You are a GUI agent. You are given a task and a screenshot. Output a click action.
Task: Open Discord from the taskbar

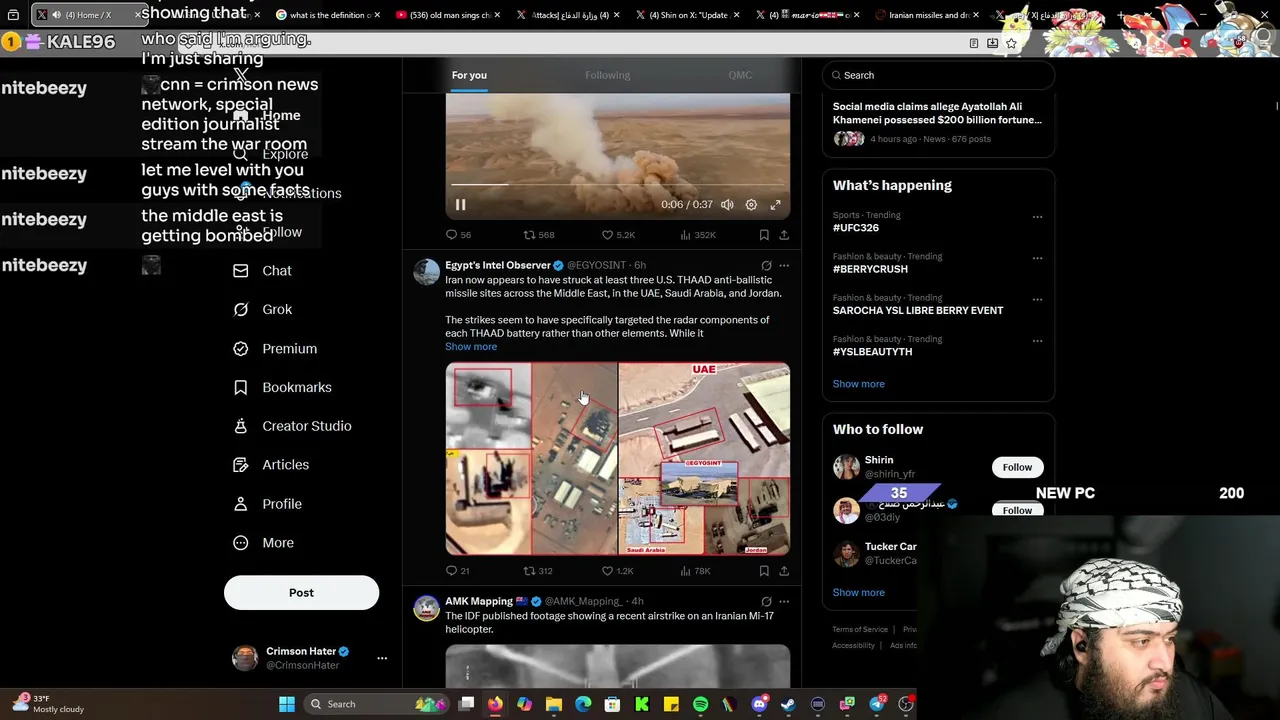[759, 704]
